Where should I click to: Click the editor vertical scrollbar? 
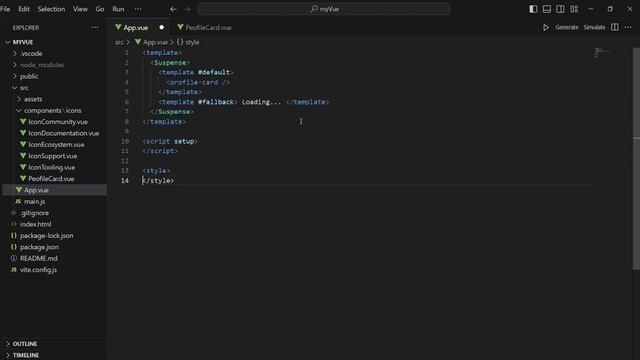point(636,158)
